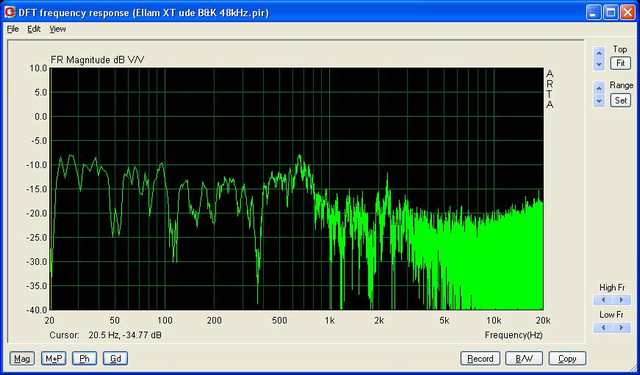Image resolution: width=640 pixels, height=375 pixels.
Task: Click the Top down arrow stepper
Action: click(x=599, y=64)
